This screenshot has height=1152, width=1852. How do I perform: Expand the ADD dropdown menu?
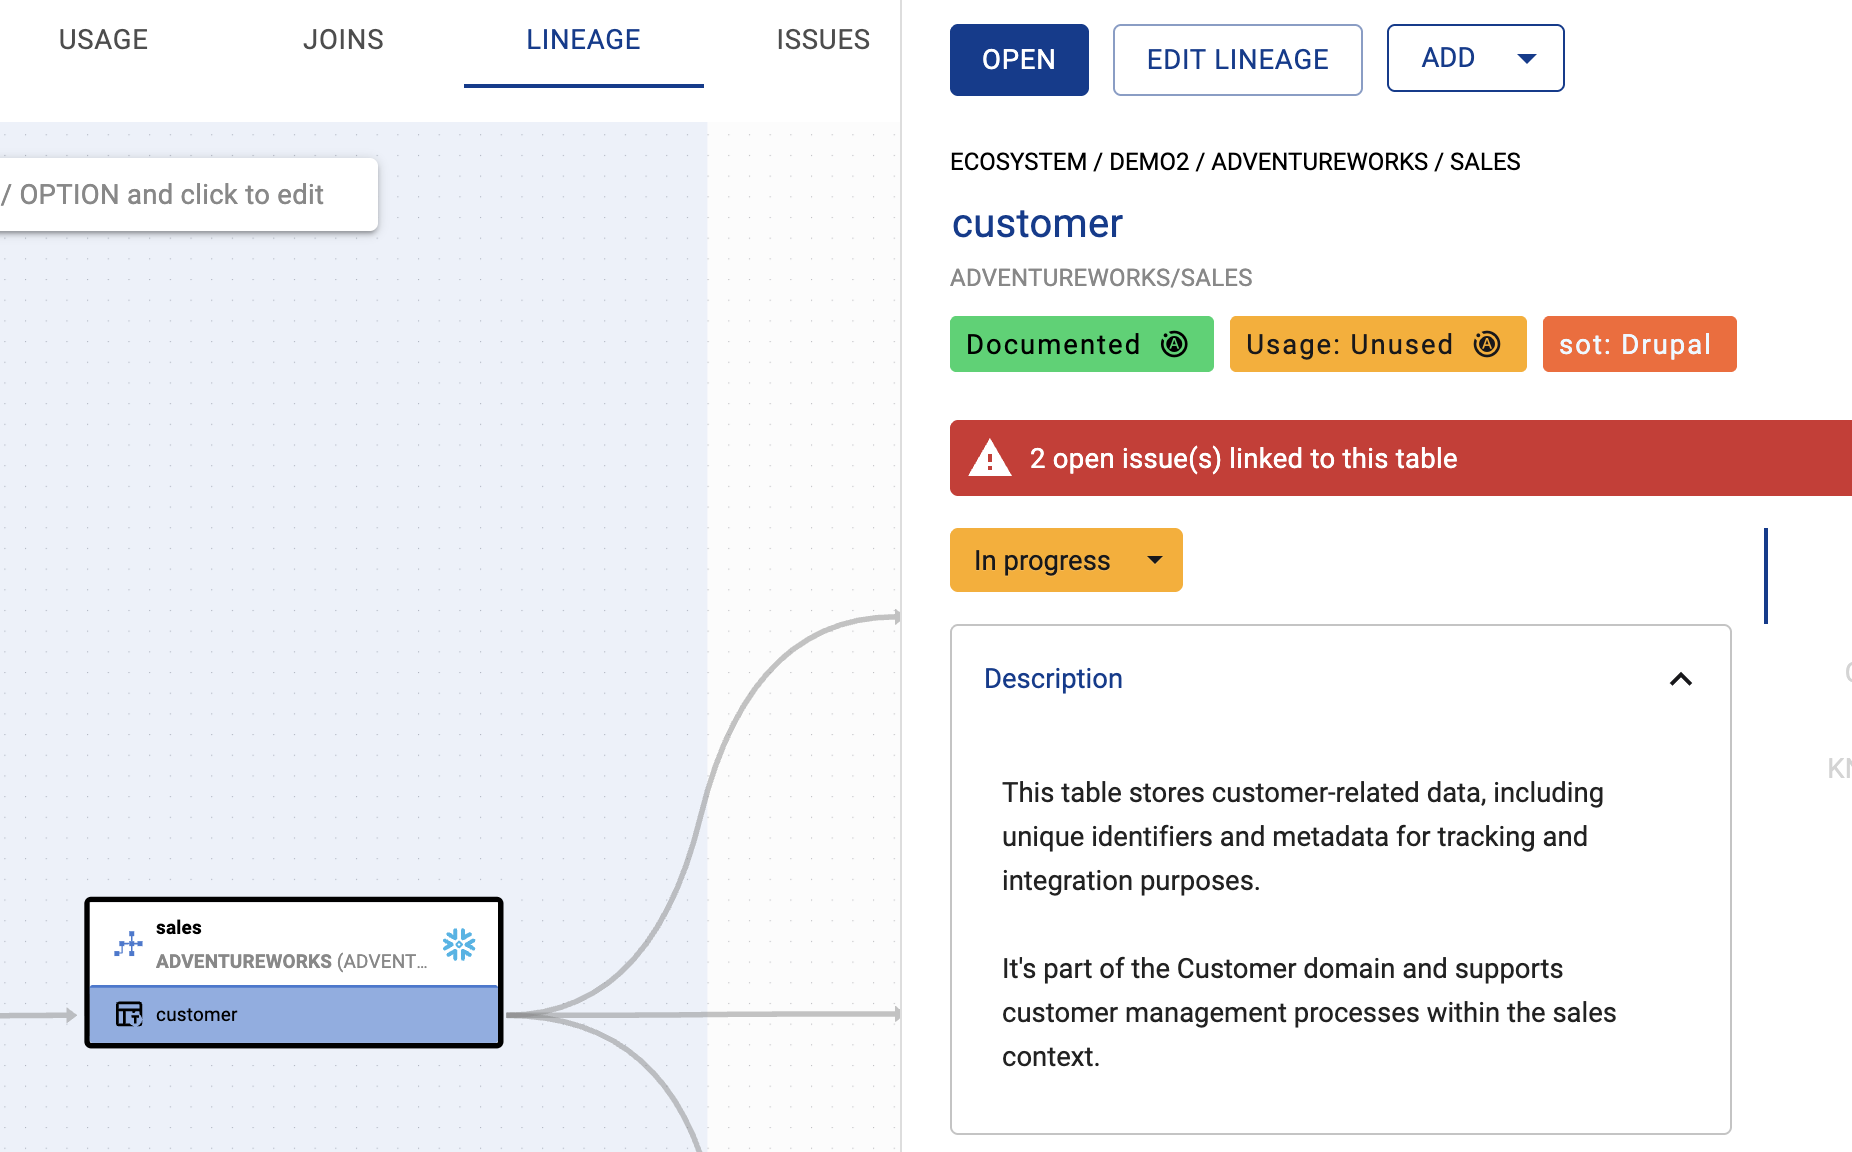pos(1475,58)
